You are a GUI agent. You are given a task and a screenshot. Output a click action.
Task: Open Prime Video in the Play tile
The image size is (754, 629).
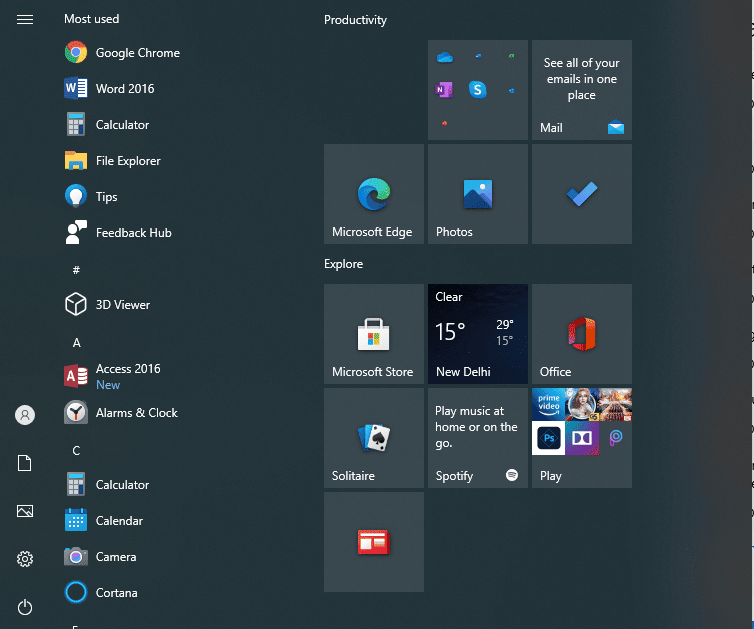click(x=548, y=404)
